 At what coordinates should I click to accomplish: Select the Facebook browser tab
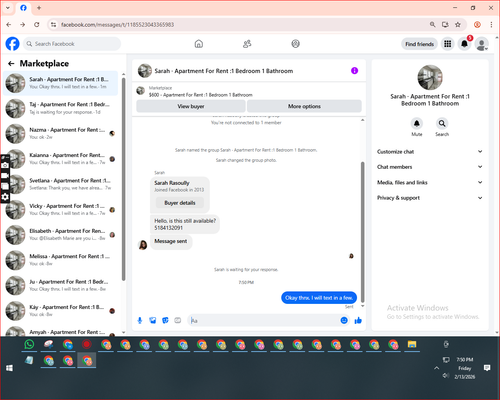[23, 8]
